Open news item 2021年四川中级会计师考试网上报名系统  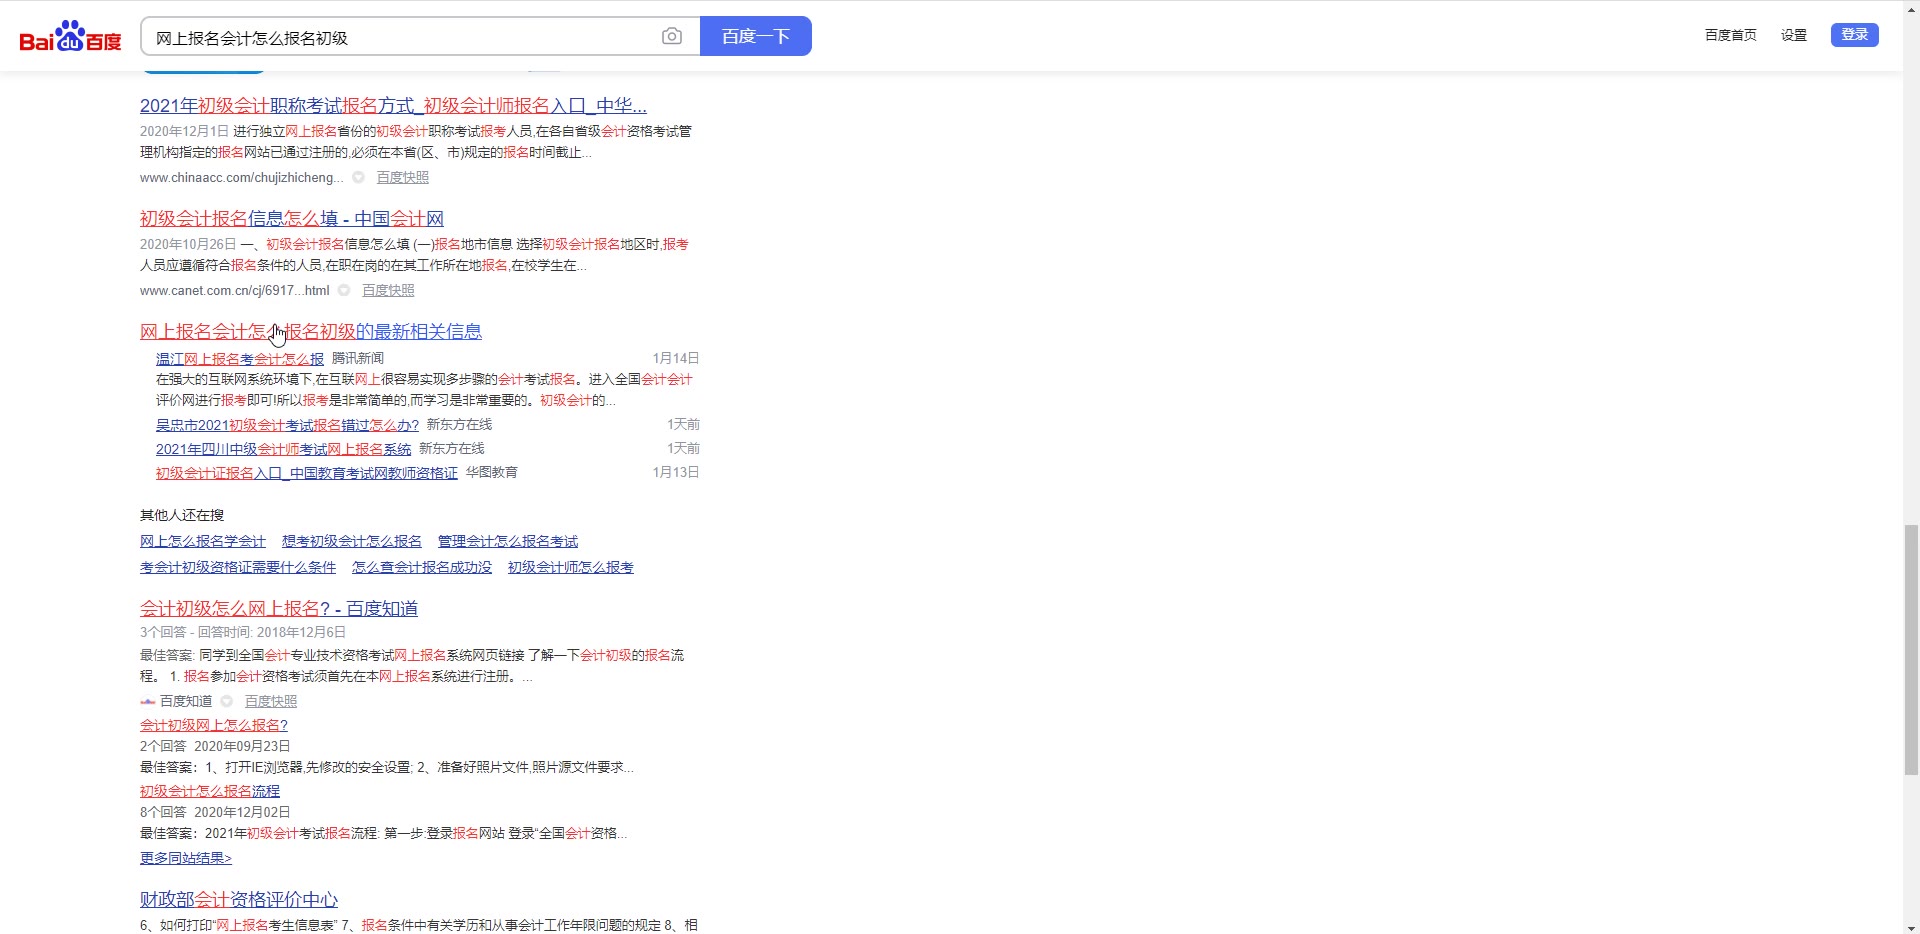click(283, 449)
